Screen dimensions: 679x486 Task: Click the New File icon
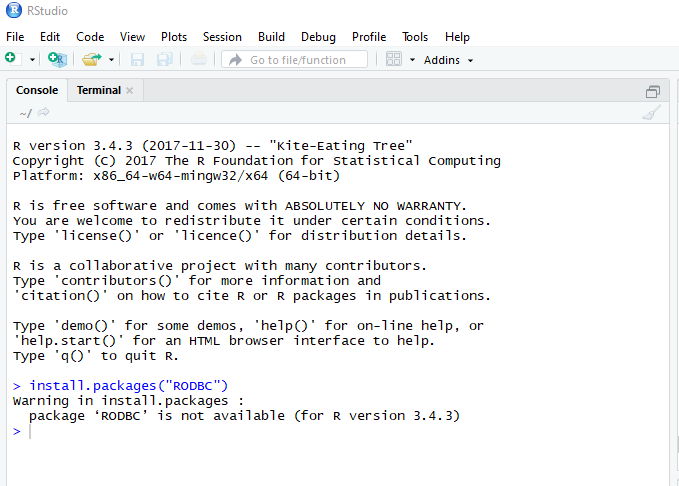click(x=13, y=59)
